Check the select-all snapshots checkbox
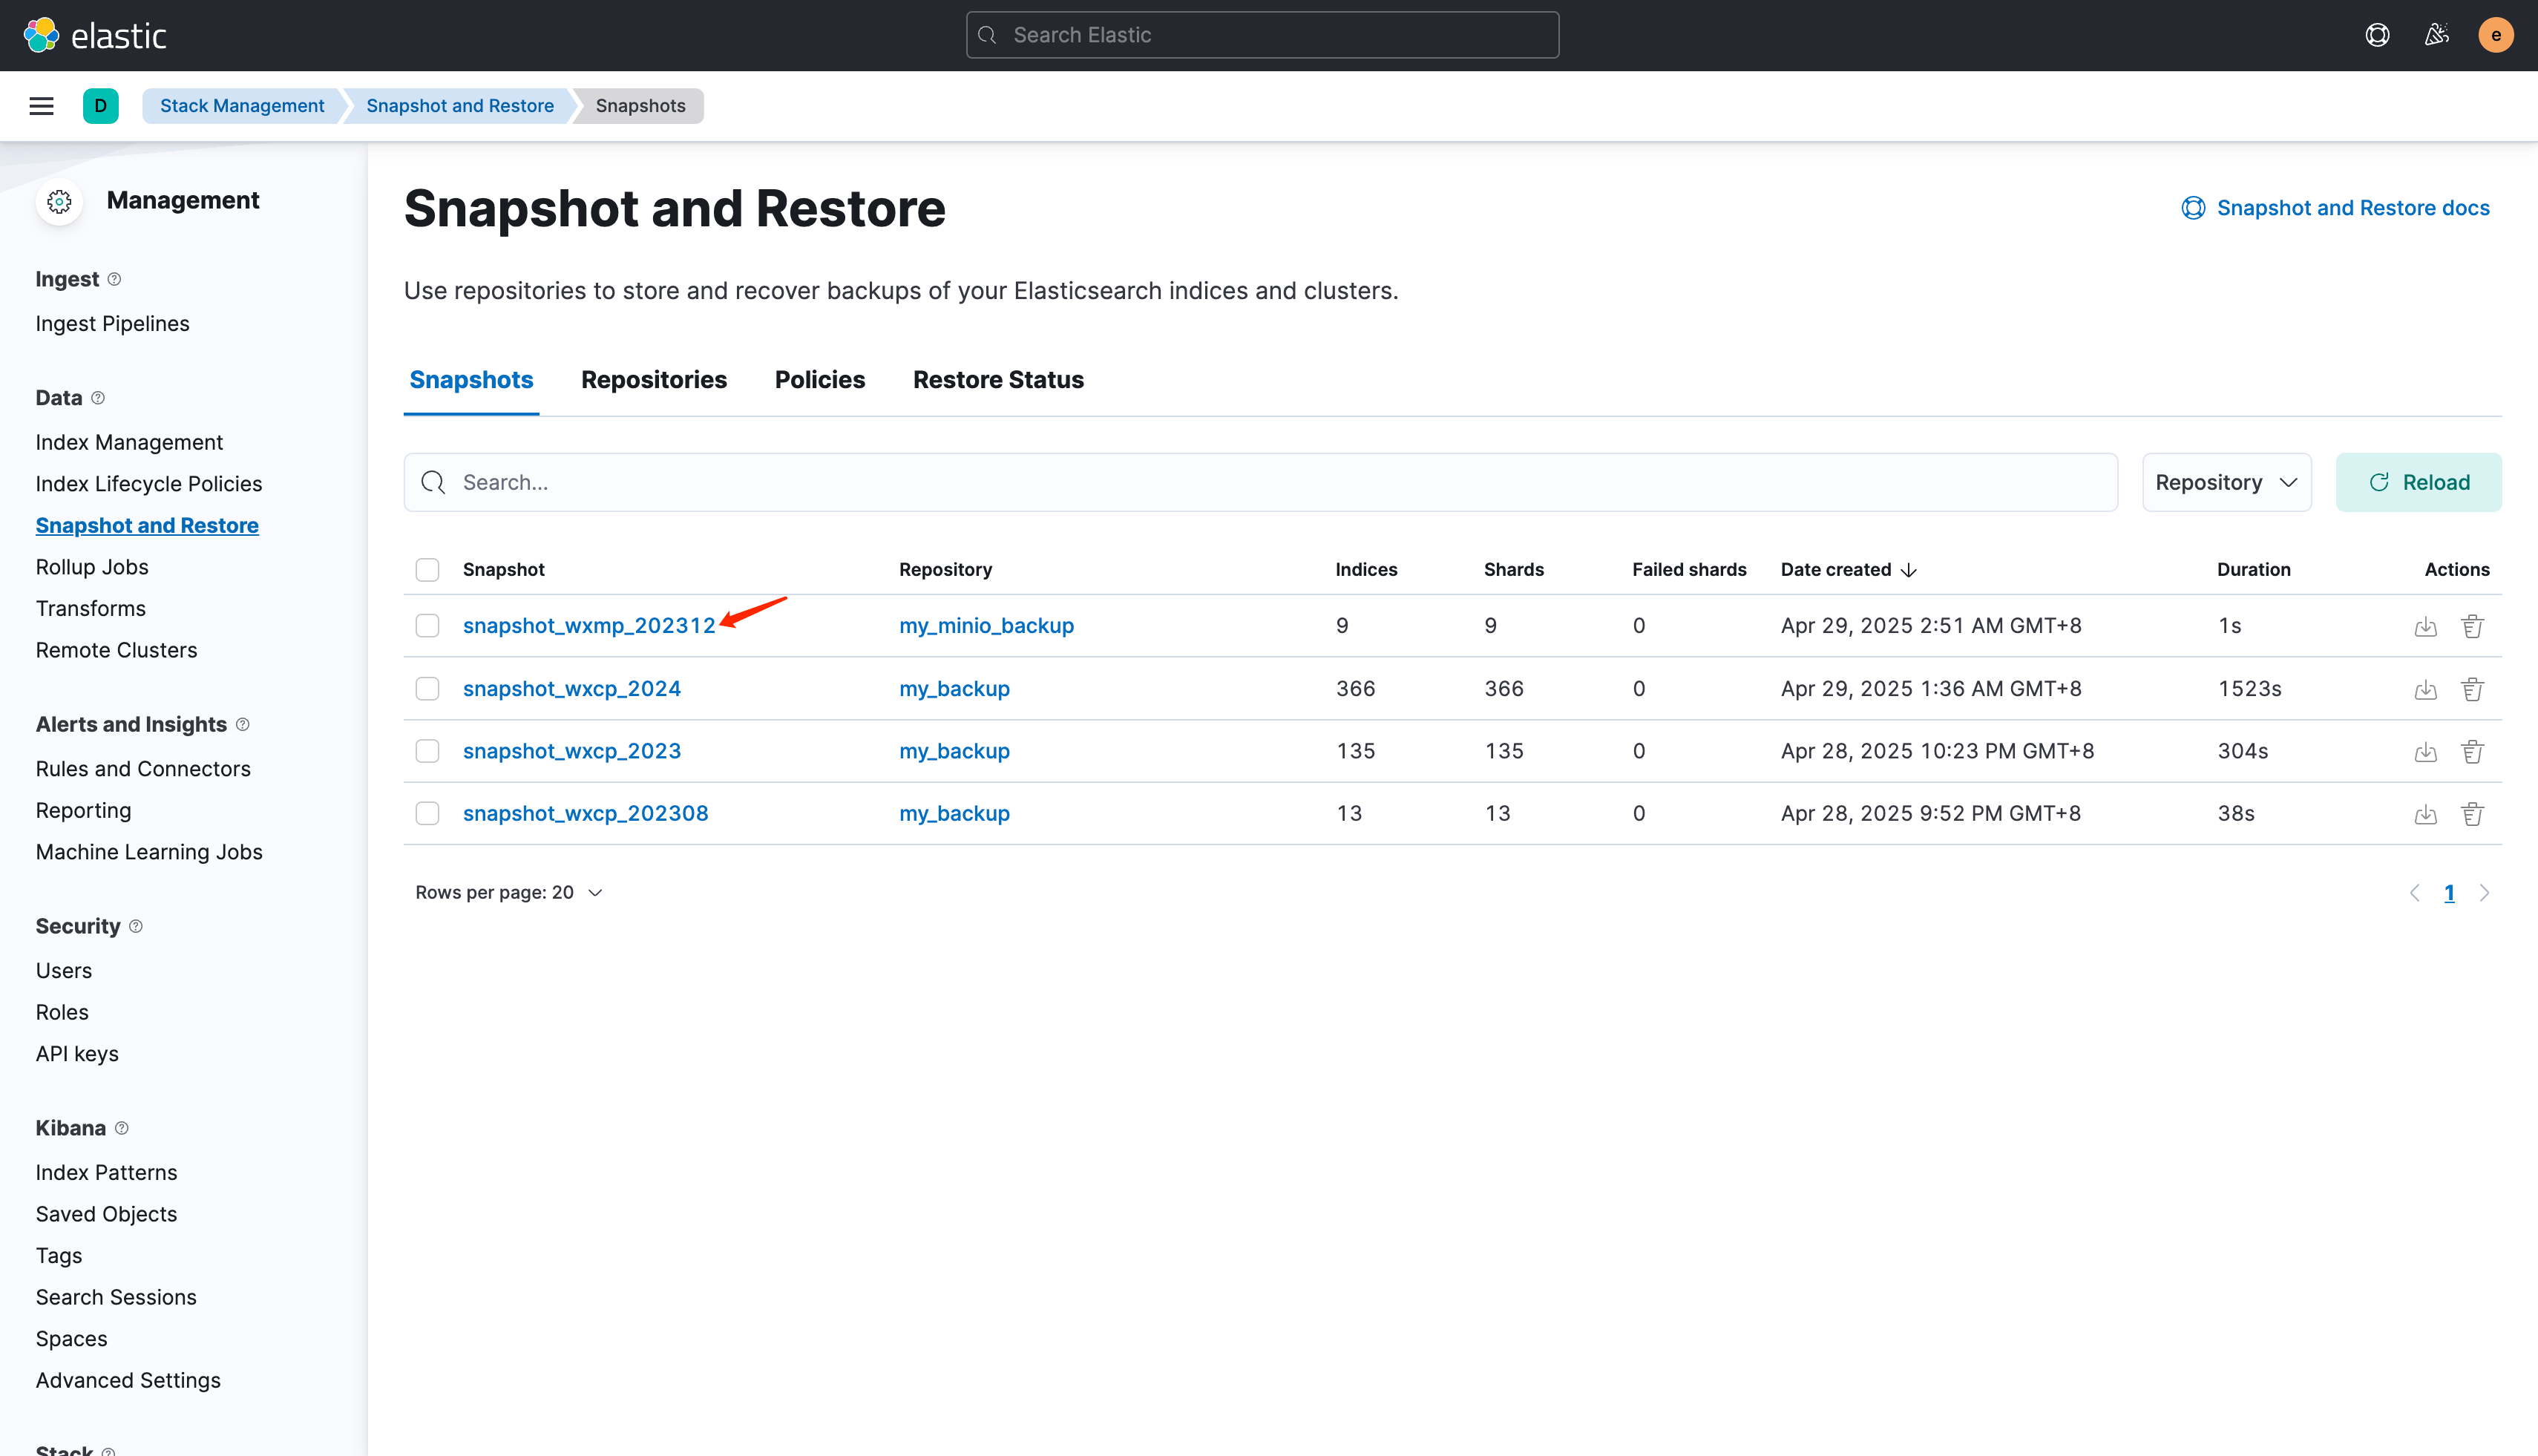 click(427, 570)
